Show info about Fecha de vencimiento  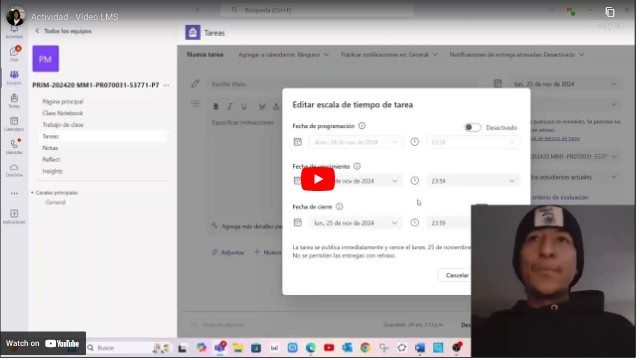pos(357,166)
